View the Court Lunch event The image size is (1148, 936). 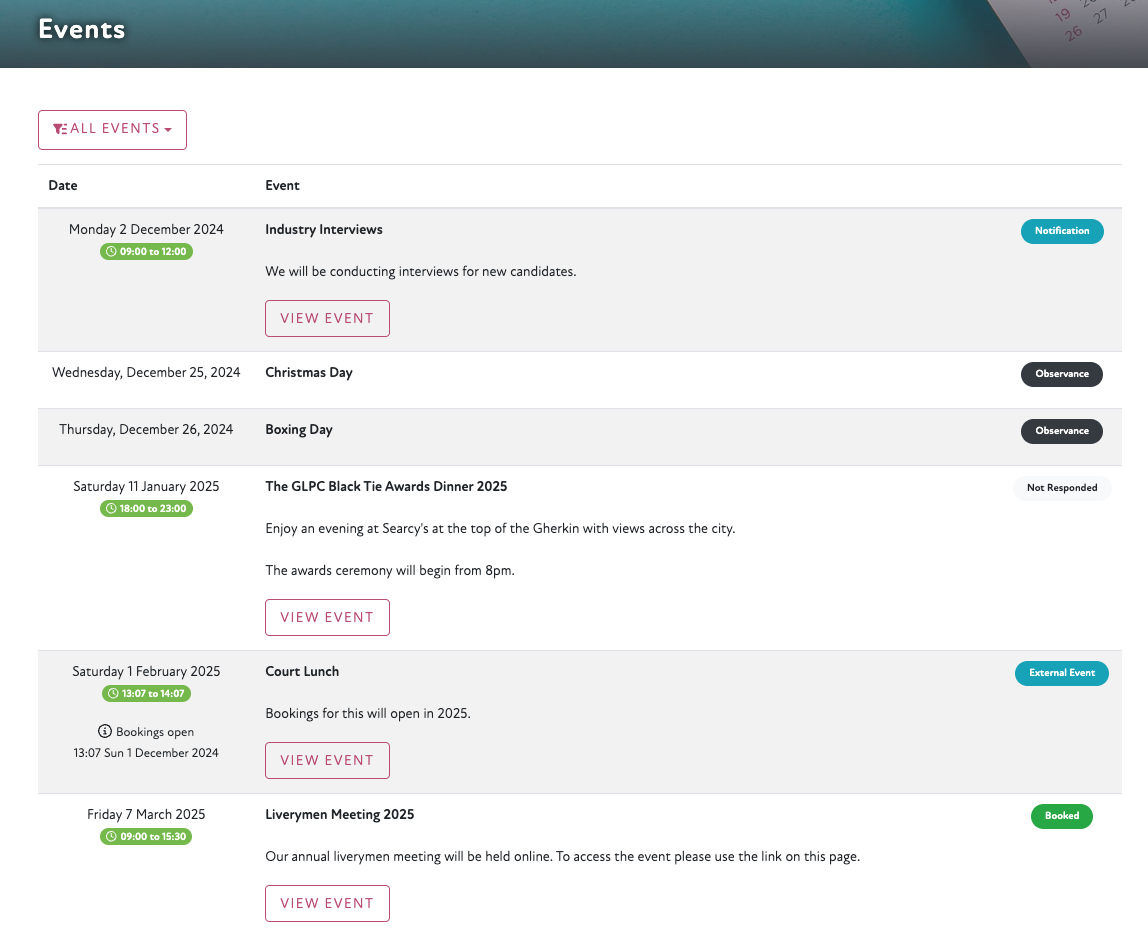pos(327,761)
